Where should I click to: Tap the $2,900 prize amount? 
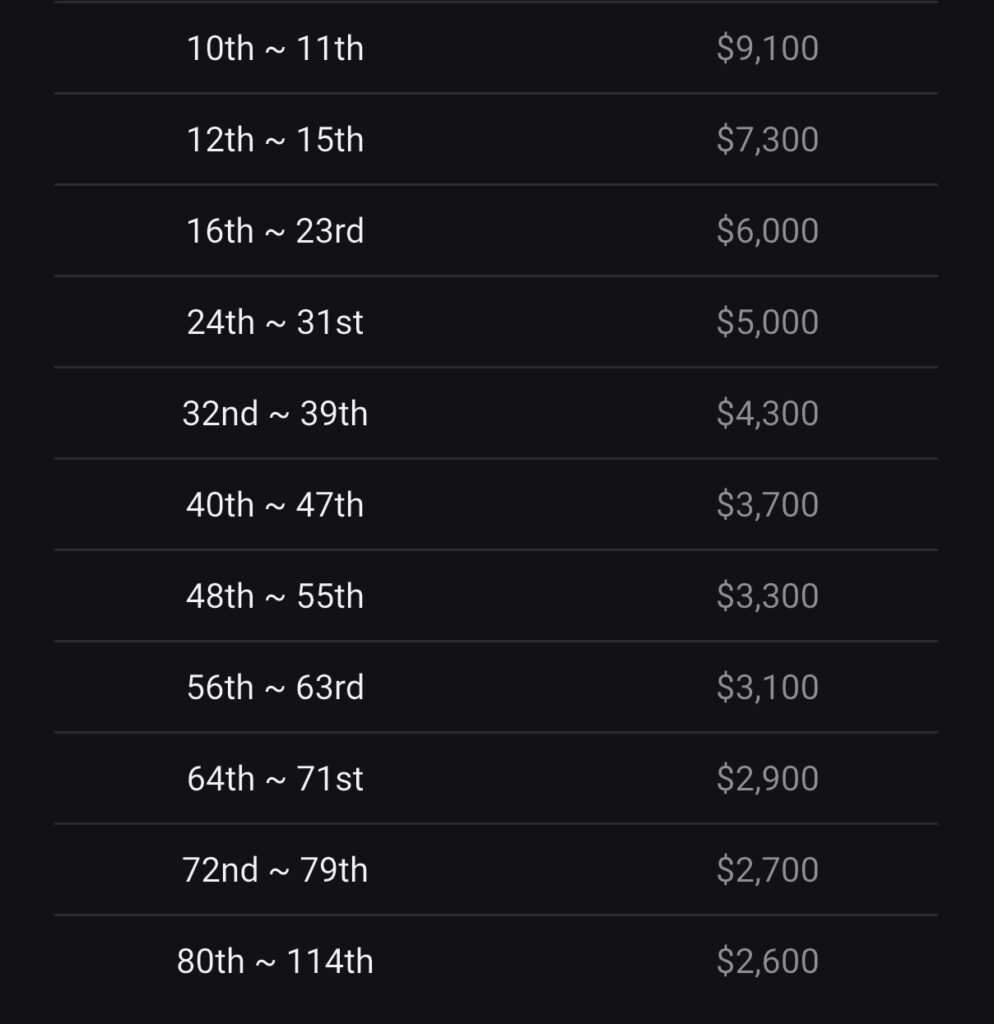pyautogui.click(x=767, y=779)
